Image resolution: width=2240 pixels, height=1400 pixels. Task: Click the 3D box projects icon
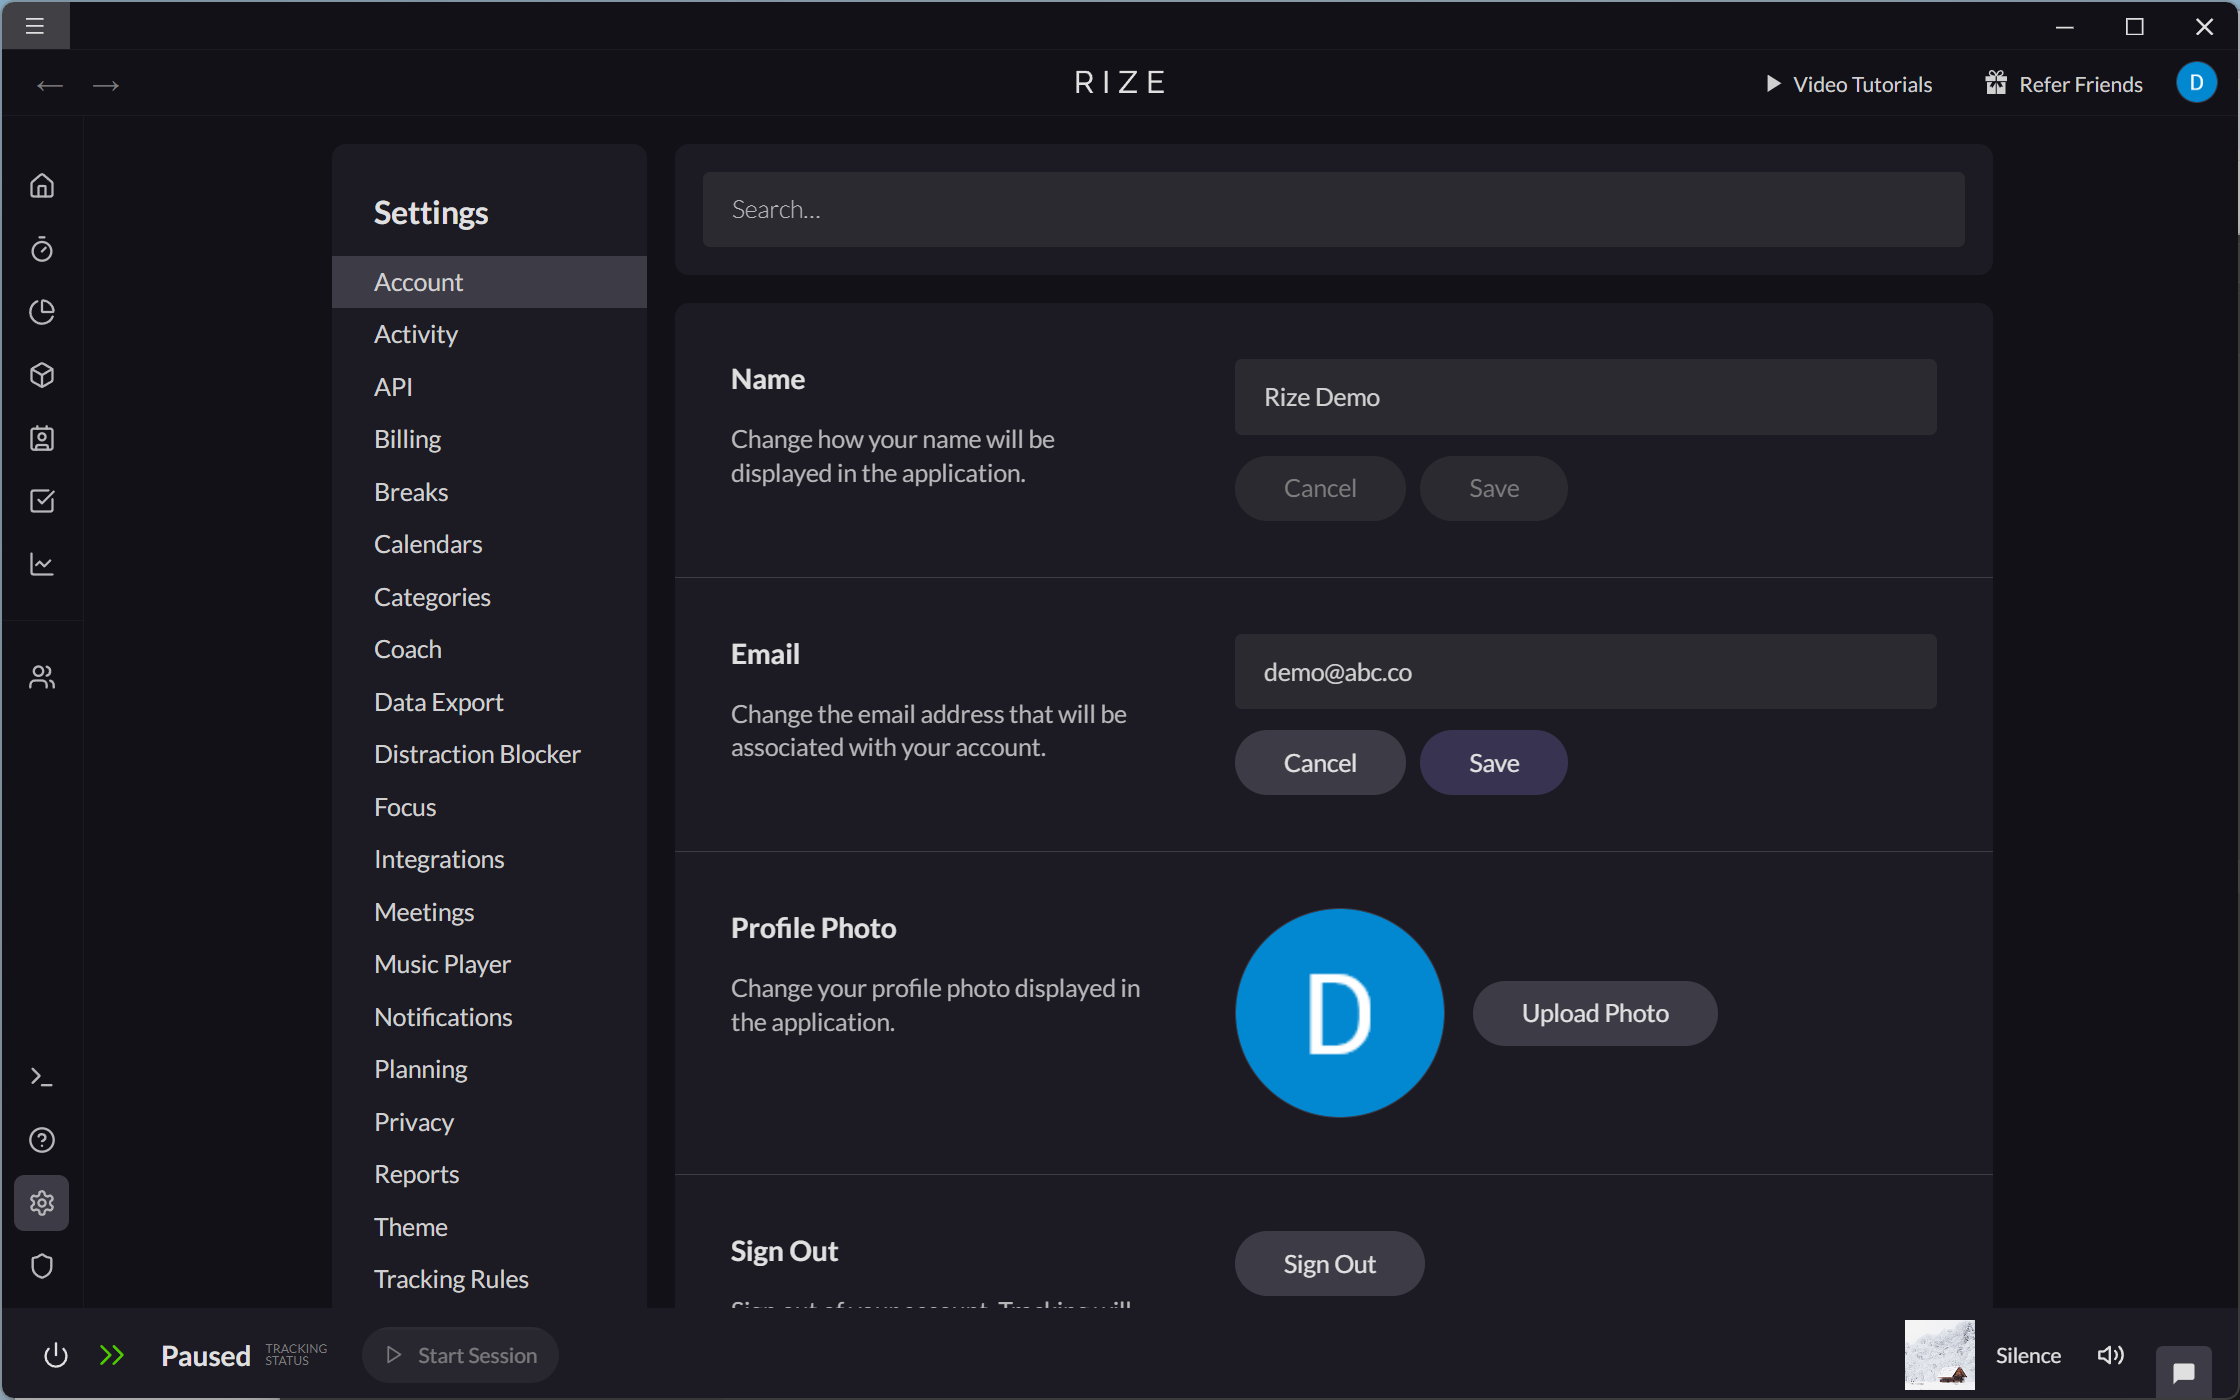[x=42, y=375]
